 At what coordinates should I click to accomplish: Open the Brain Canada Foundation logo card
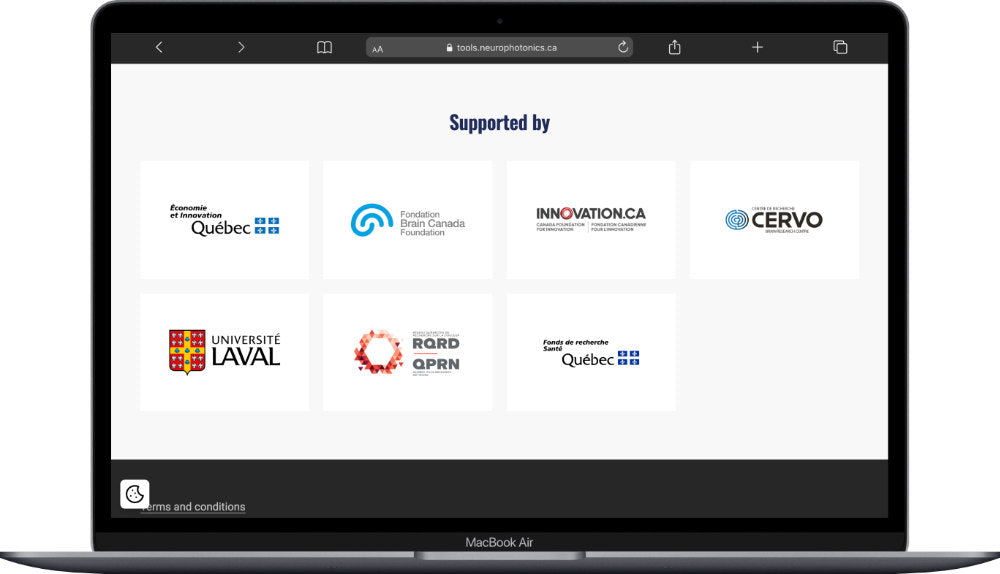(407, 220)
